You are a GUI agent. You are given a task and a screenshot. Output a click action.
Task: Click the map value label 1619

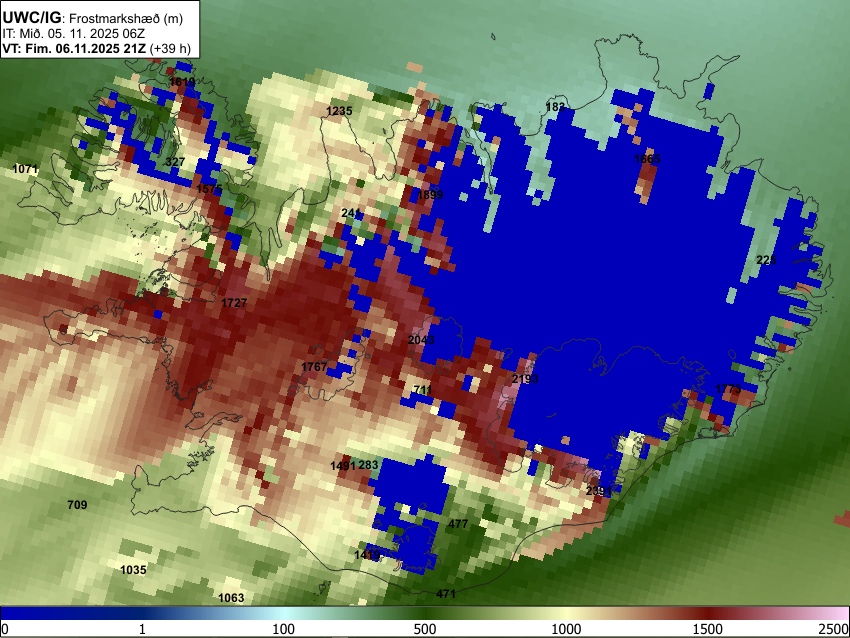[x=182, y=82]
